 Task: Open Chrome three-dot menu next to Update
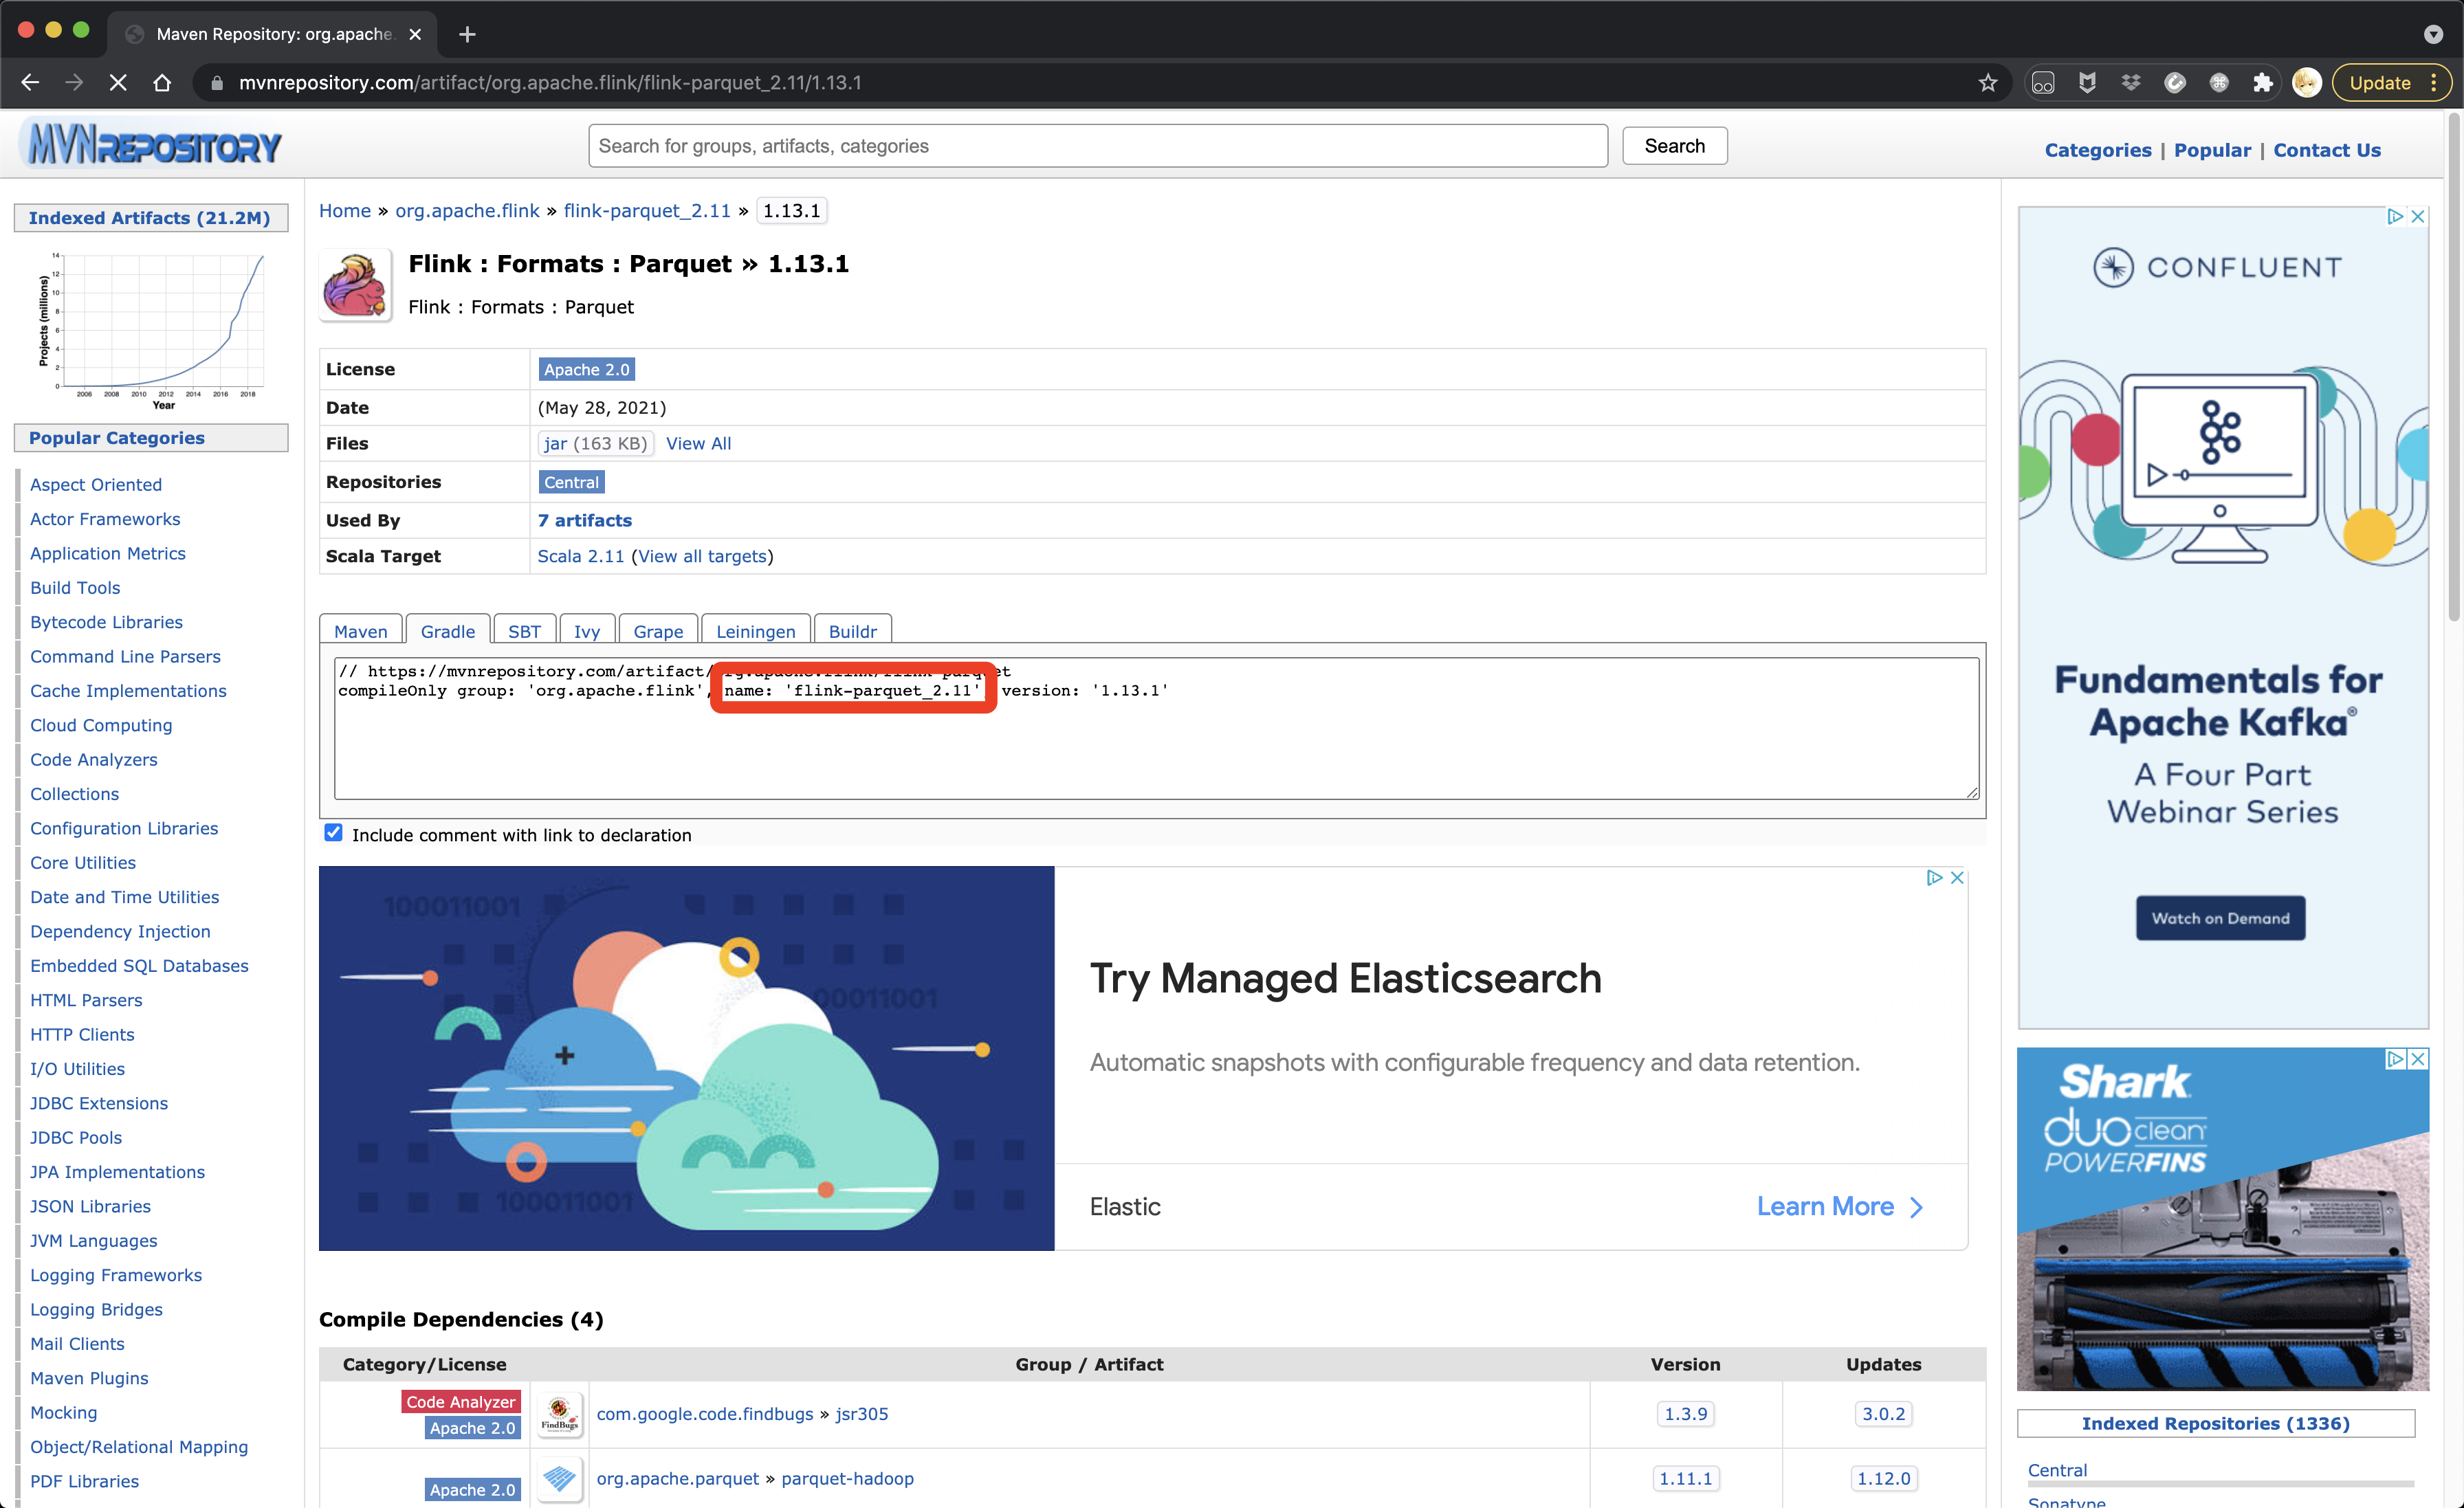[x=2434, y=83]
